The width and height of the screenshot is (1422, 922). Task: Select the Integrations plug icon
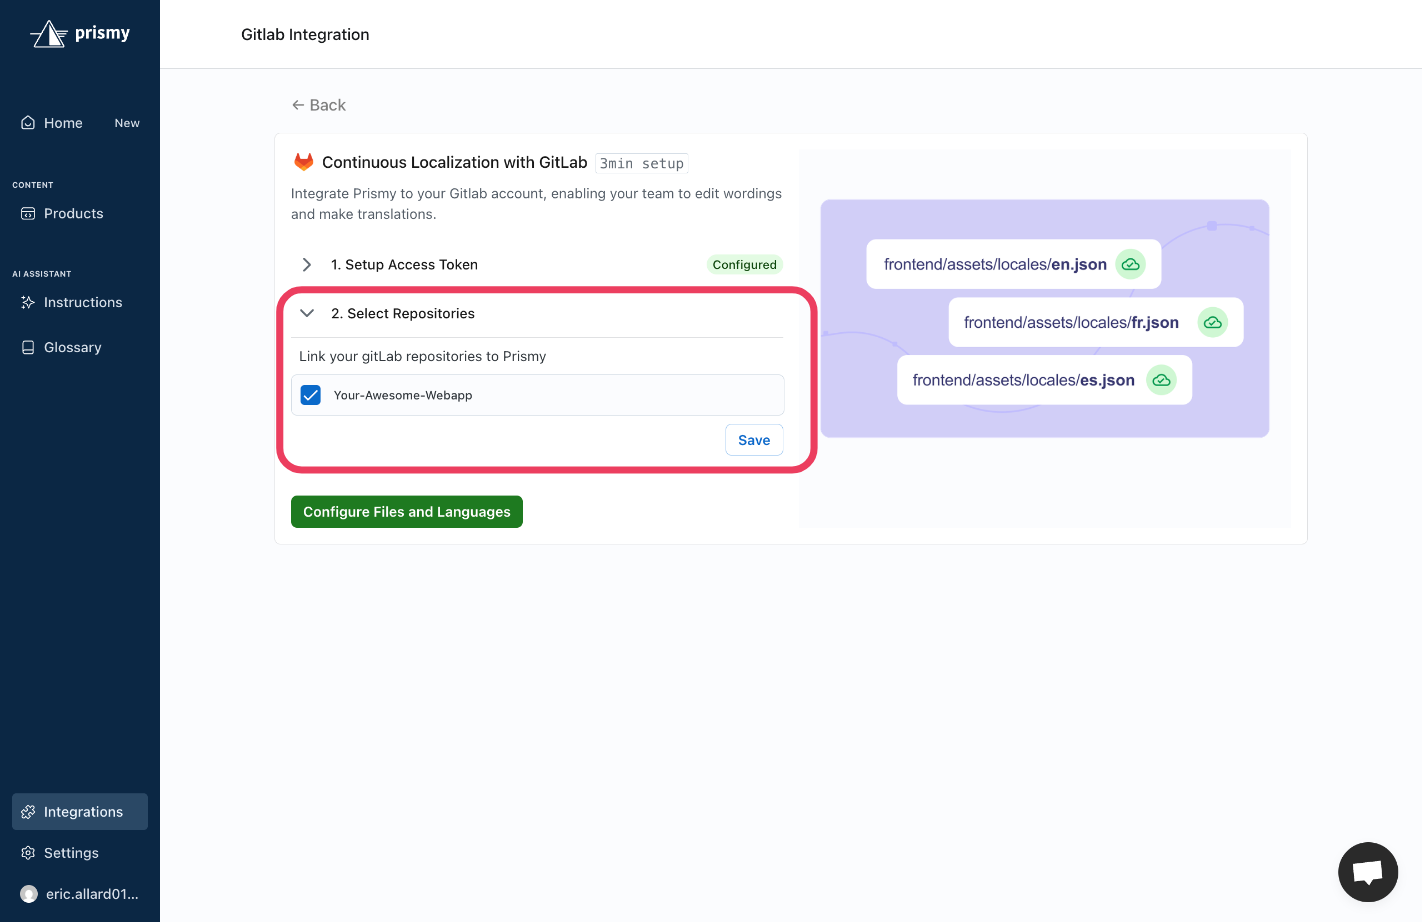(27, 811)
